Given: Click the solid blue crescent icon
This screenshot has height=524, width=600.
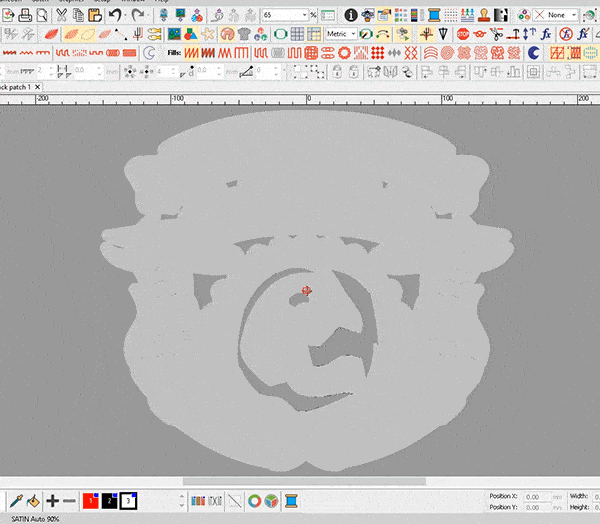Looking at the screenshot, I should pyautogui.click(x=533, y=53).
